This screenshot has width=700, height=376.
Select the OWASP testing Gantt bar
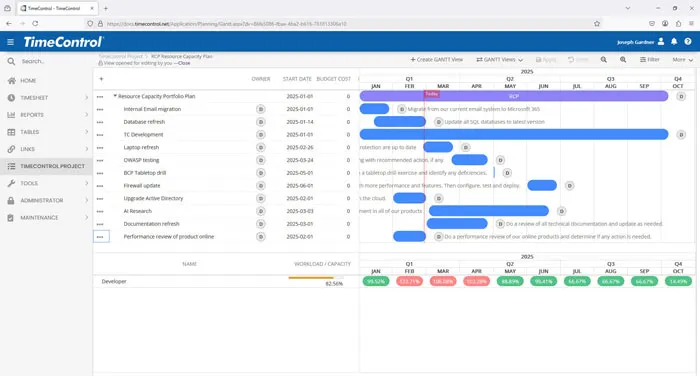pos(470,160)
